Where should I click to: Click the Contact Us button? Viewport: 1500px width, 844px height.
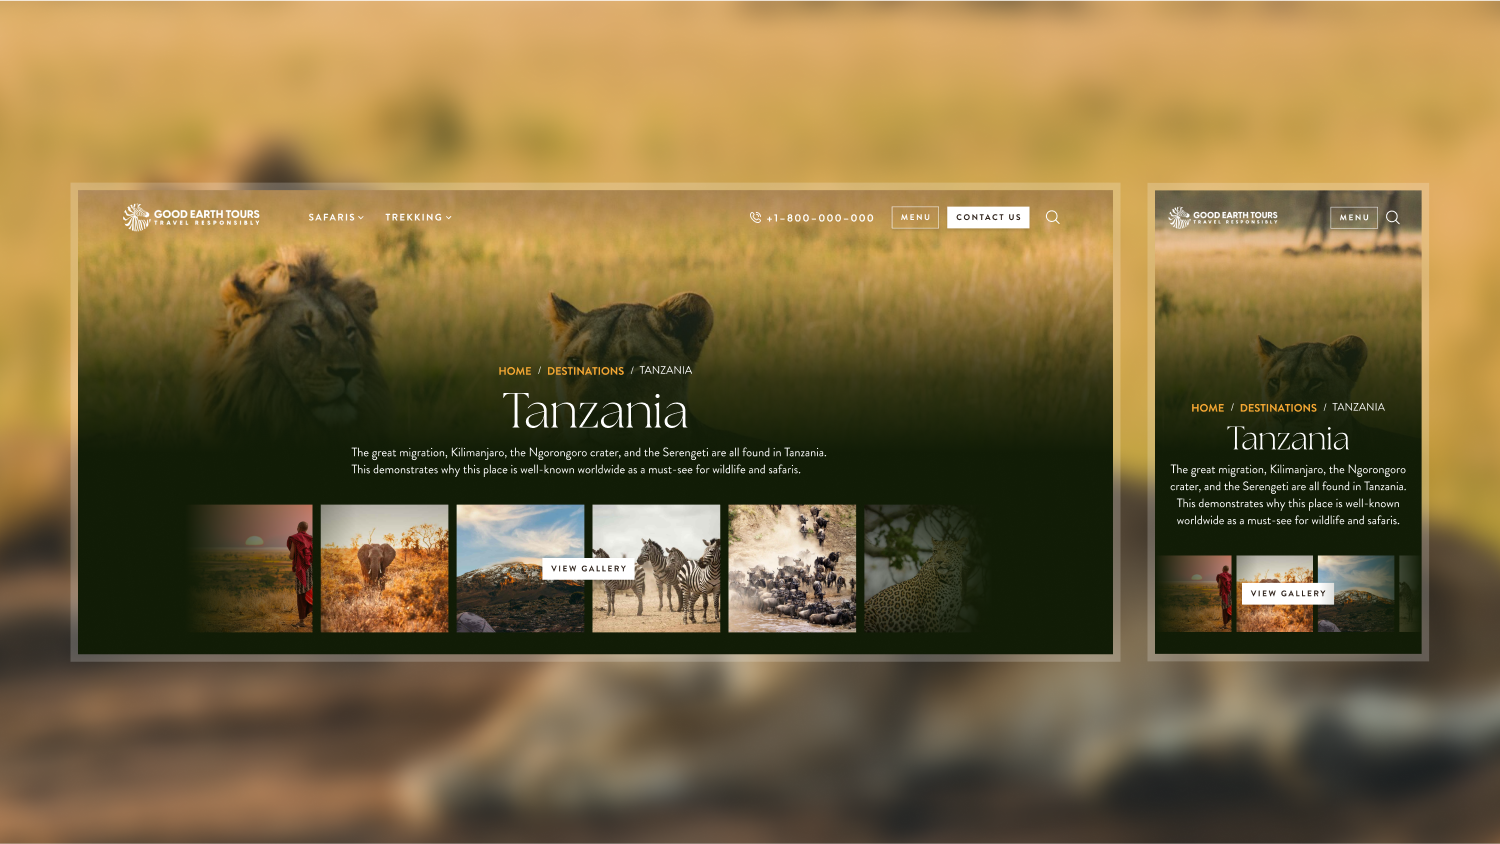click(988, 217)
